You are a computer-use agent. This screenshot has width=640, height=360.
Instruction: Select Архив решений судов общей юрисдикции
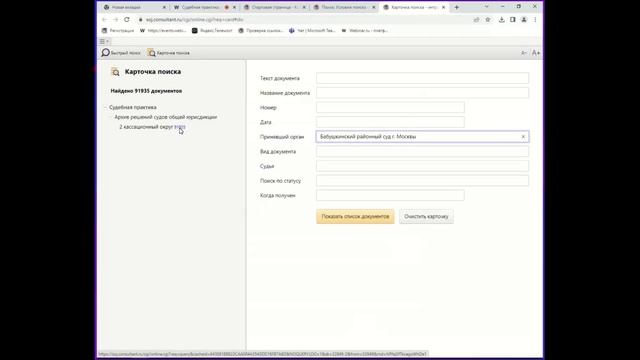click(166, 117)
